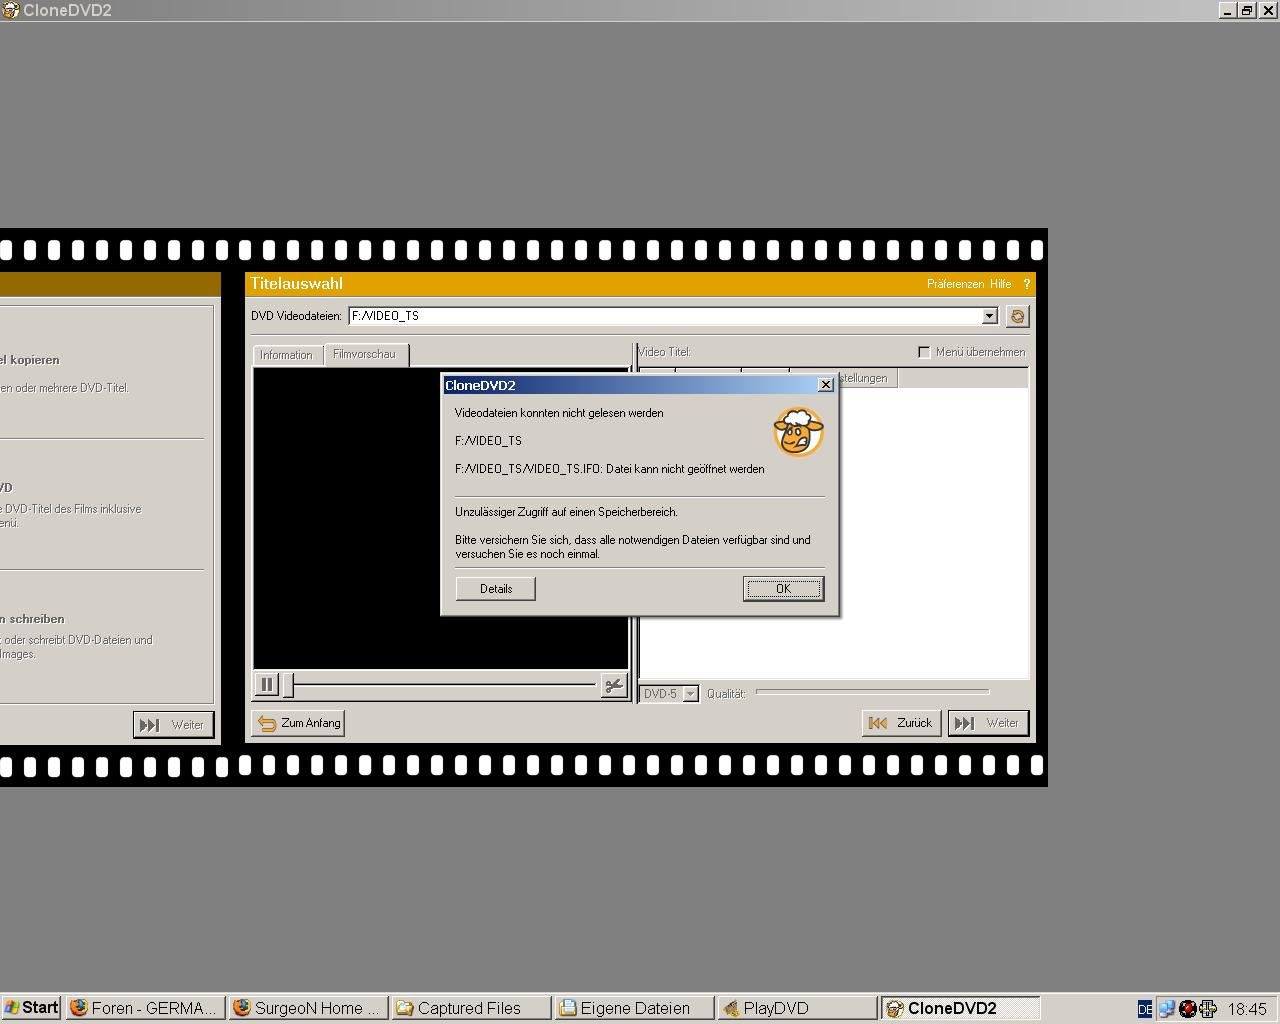Switch to the Information tab
The height and width of the screenshot is (1024, 1280).
click(x=286, y=355)
